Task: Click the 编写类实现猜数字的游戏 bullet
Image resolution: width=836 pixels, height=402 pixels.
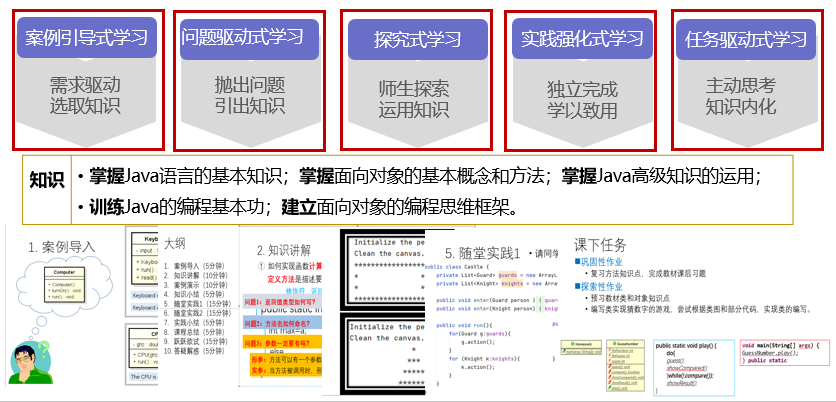Action: 698,309
